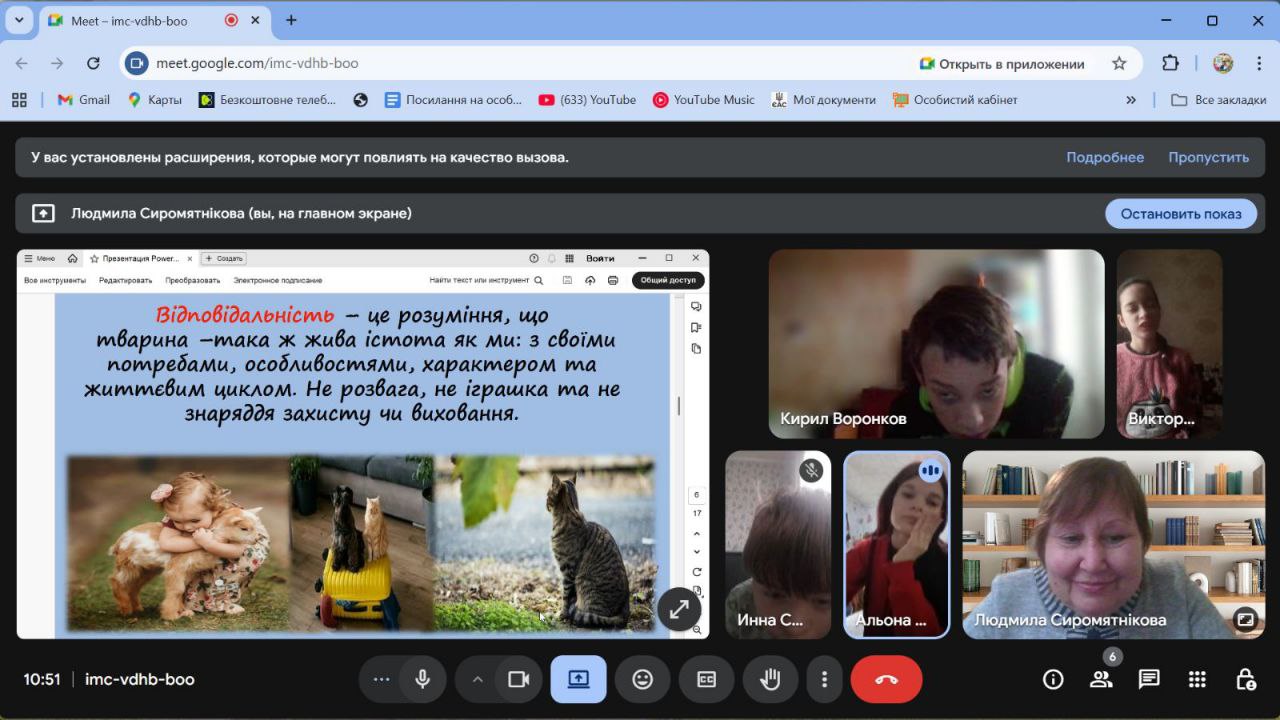Expand the hidden bookmarks chevron
Viewport: 1280px width, 720px height.
(1131, 100)
